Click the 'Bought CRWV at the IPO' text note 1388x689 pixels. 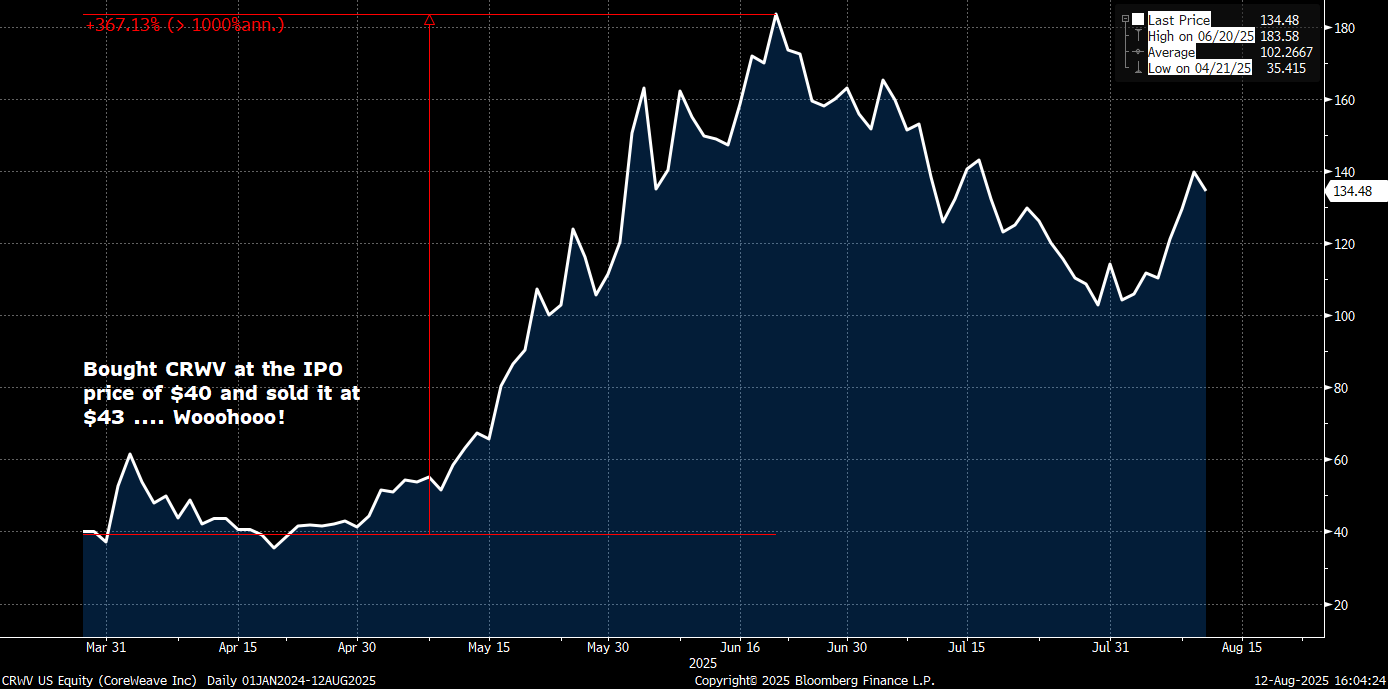tap(222, 393)
